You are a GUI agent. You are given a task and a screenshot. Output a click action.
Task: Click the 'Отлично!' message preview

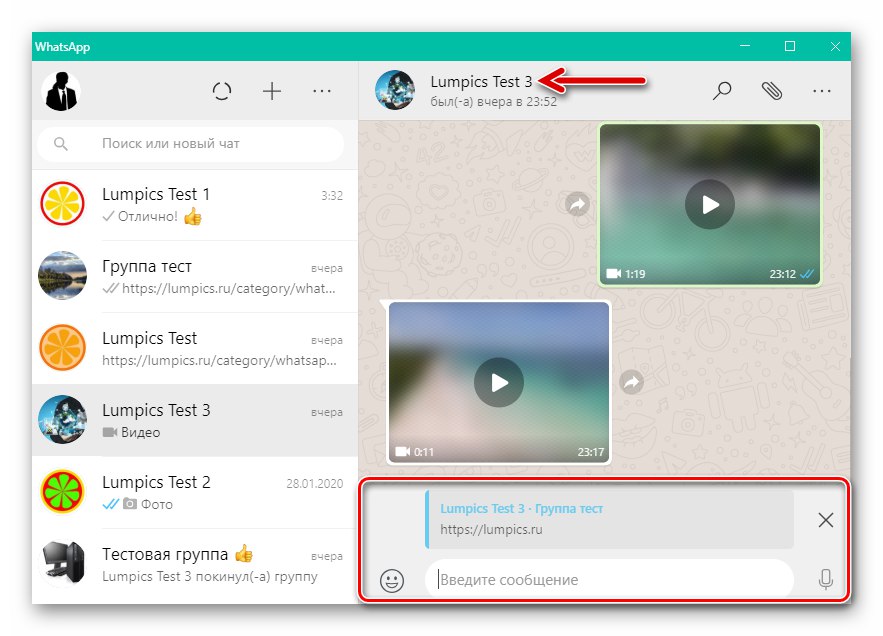(x=148, y=216)
